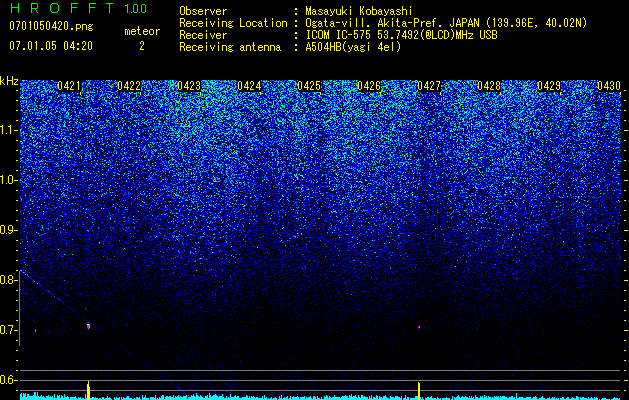
Task: Click the 0423 time marker
Action: [x=189, y=86]
